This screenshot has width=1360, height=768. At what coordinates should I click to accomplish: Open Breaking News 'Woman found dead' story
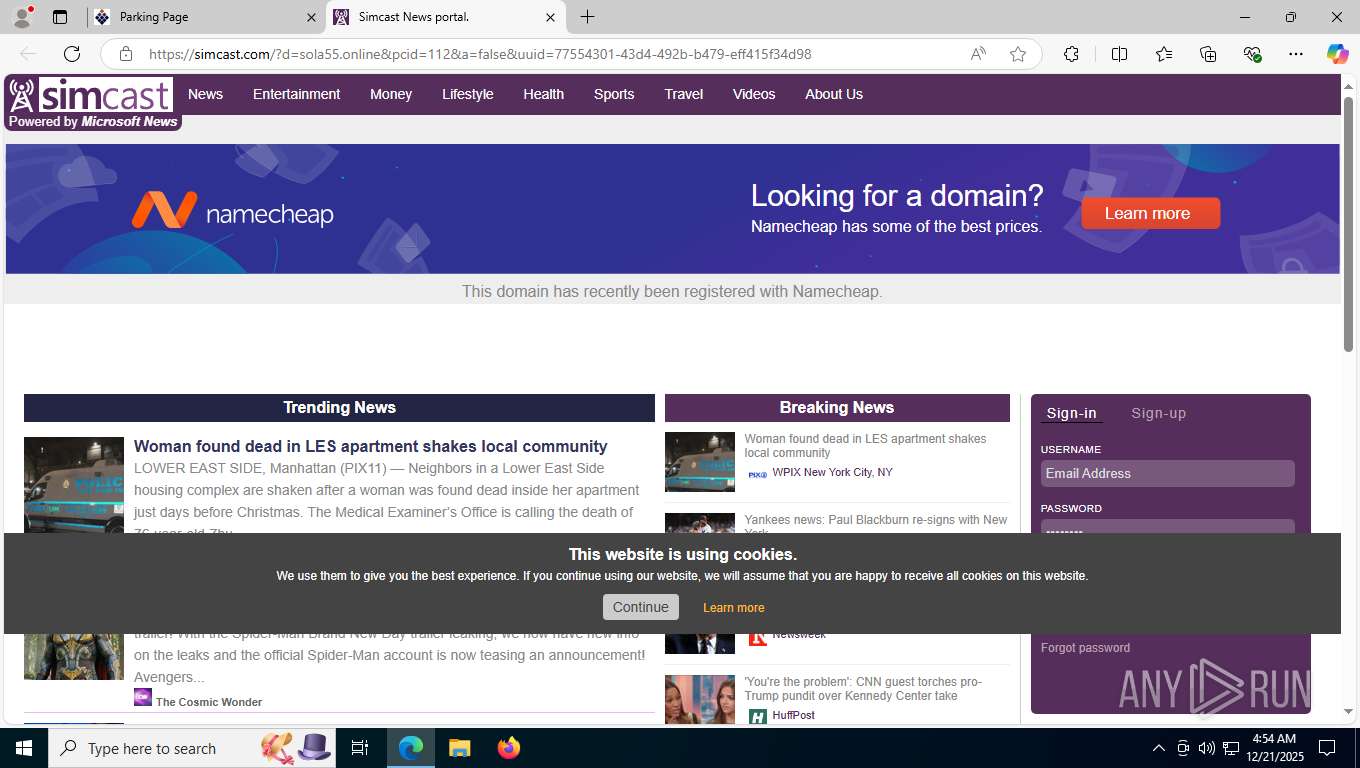pos(865,446)
